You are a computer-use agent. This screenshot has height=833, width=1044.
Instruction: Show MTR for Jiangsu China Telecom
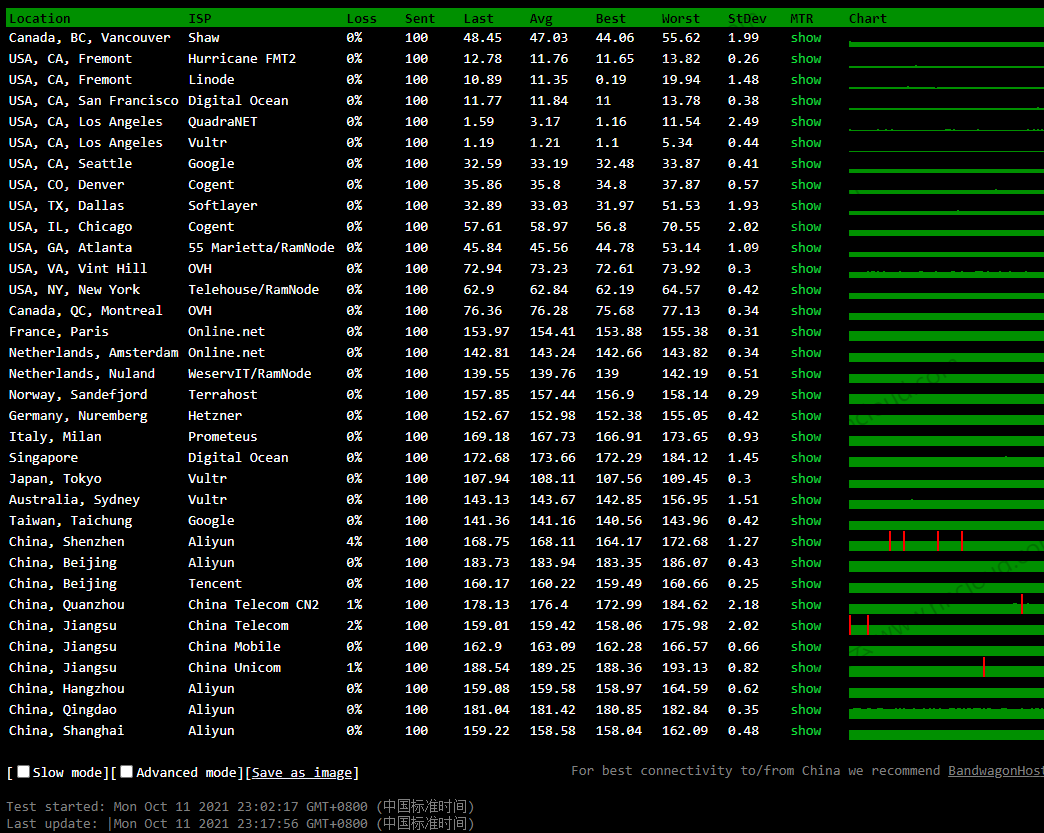[x=806, y=625]
